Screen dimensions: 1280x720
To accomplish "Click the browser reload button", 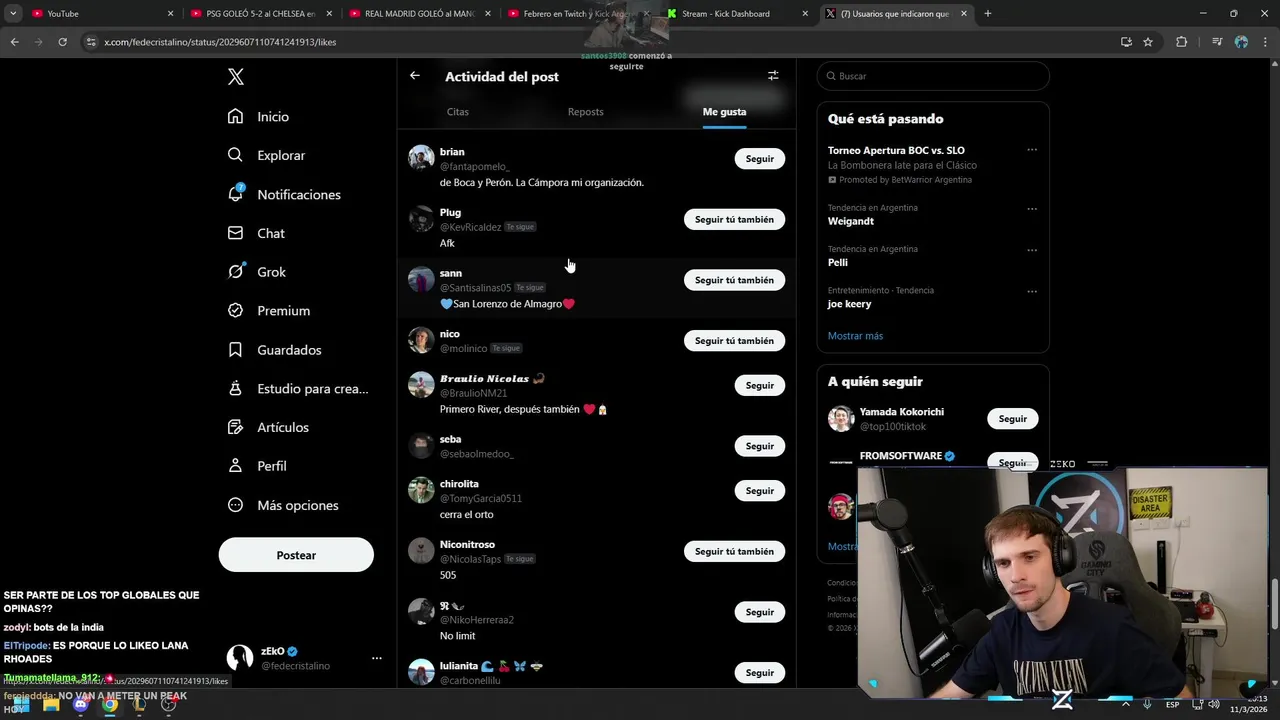I will tap(62, 42).
